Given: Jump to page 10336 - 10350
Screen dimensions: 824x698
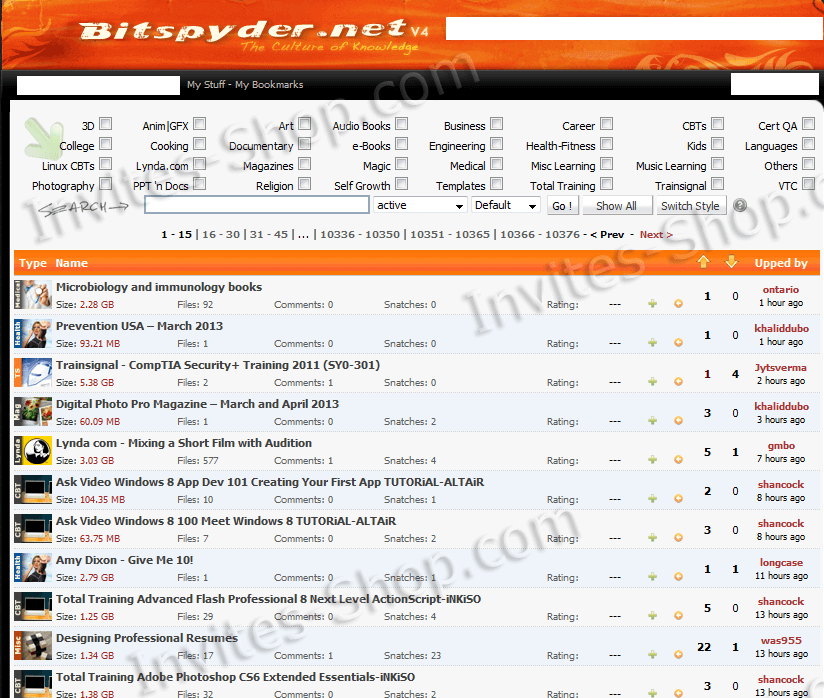Looking at the screenshot, I should (x=360, y=234).
